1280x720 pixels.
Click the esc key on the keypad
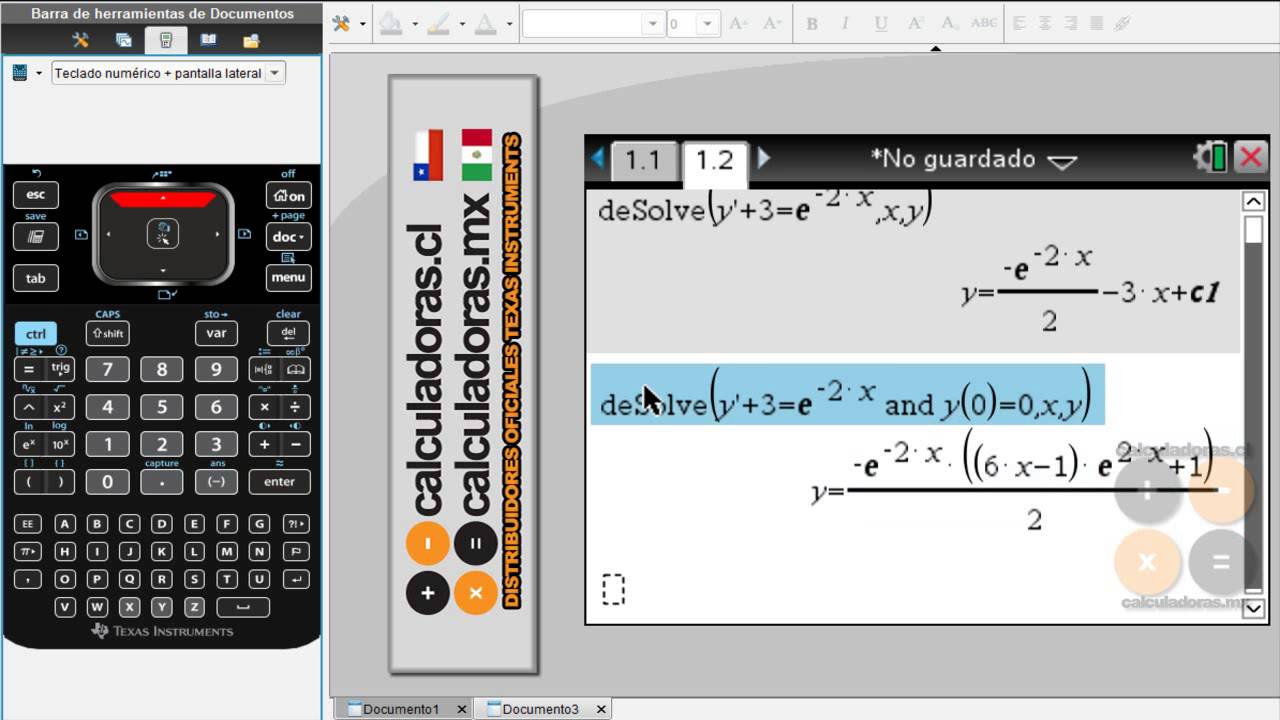pyautogui.click(x=35, y=195)
